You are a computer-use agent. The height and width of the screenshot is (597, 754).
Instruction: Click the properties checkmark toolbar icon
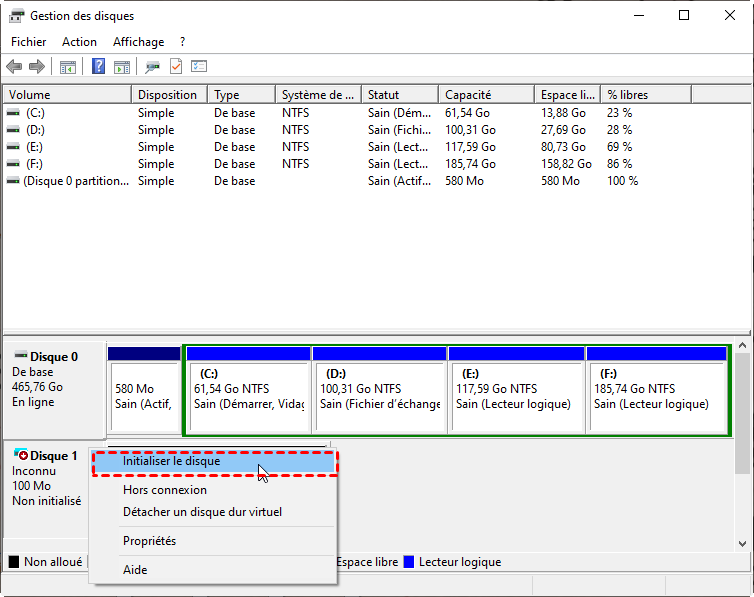pos(176,66)
